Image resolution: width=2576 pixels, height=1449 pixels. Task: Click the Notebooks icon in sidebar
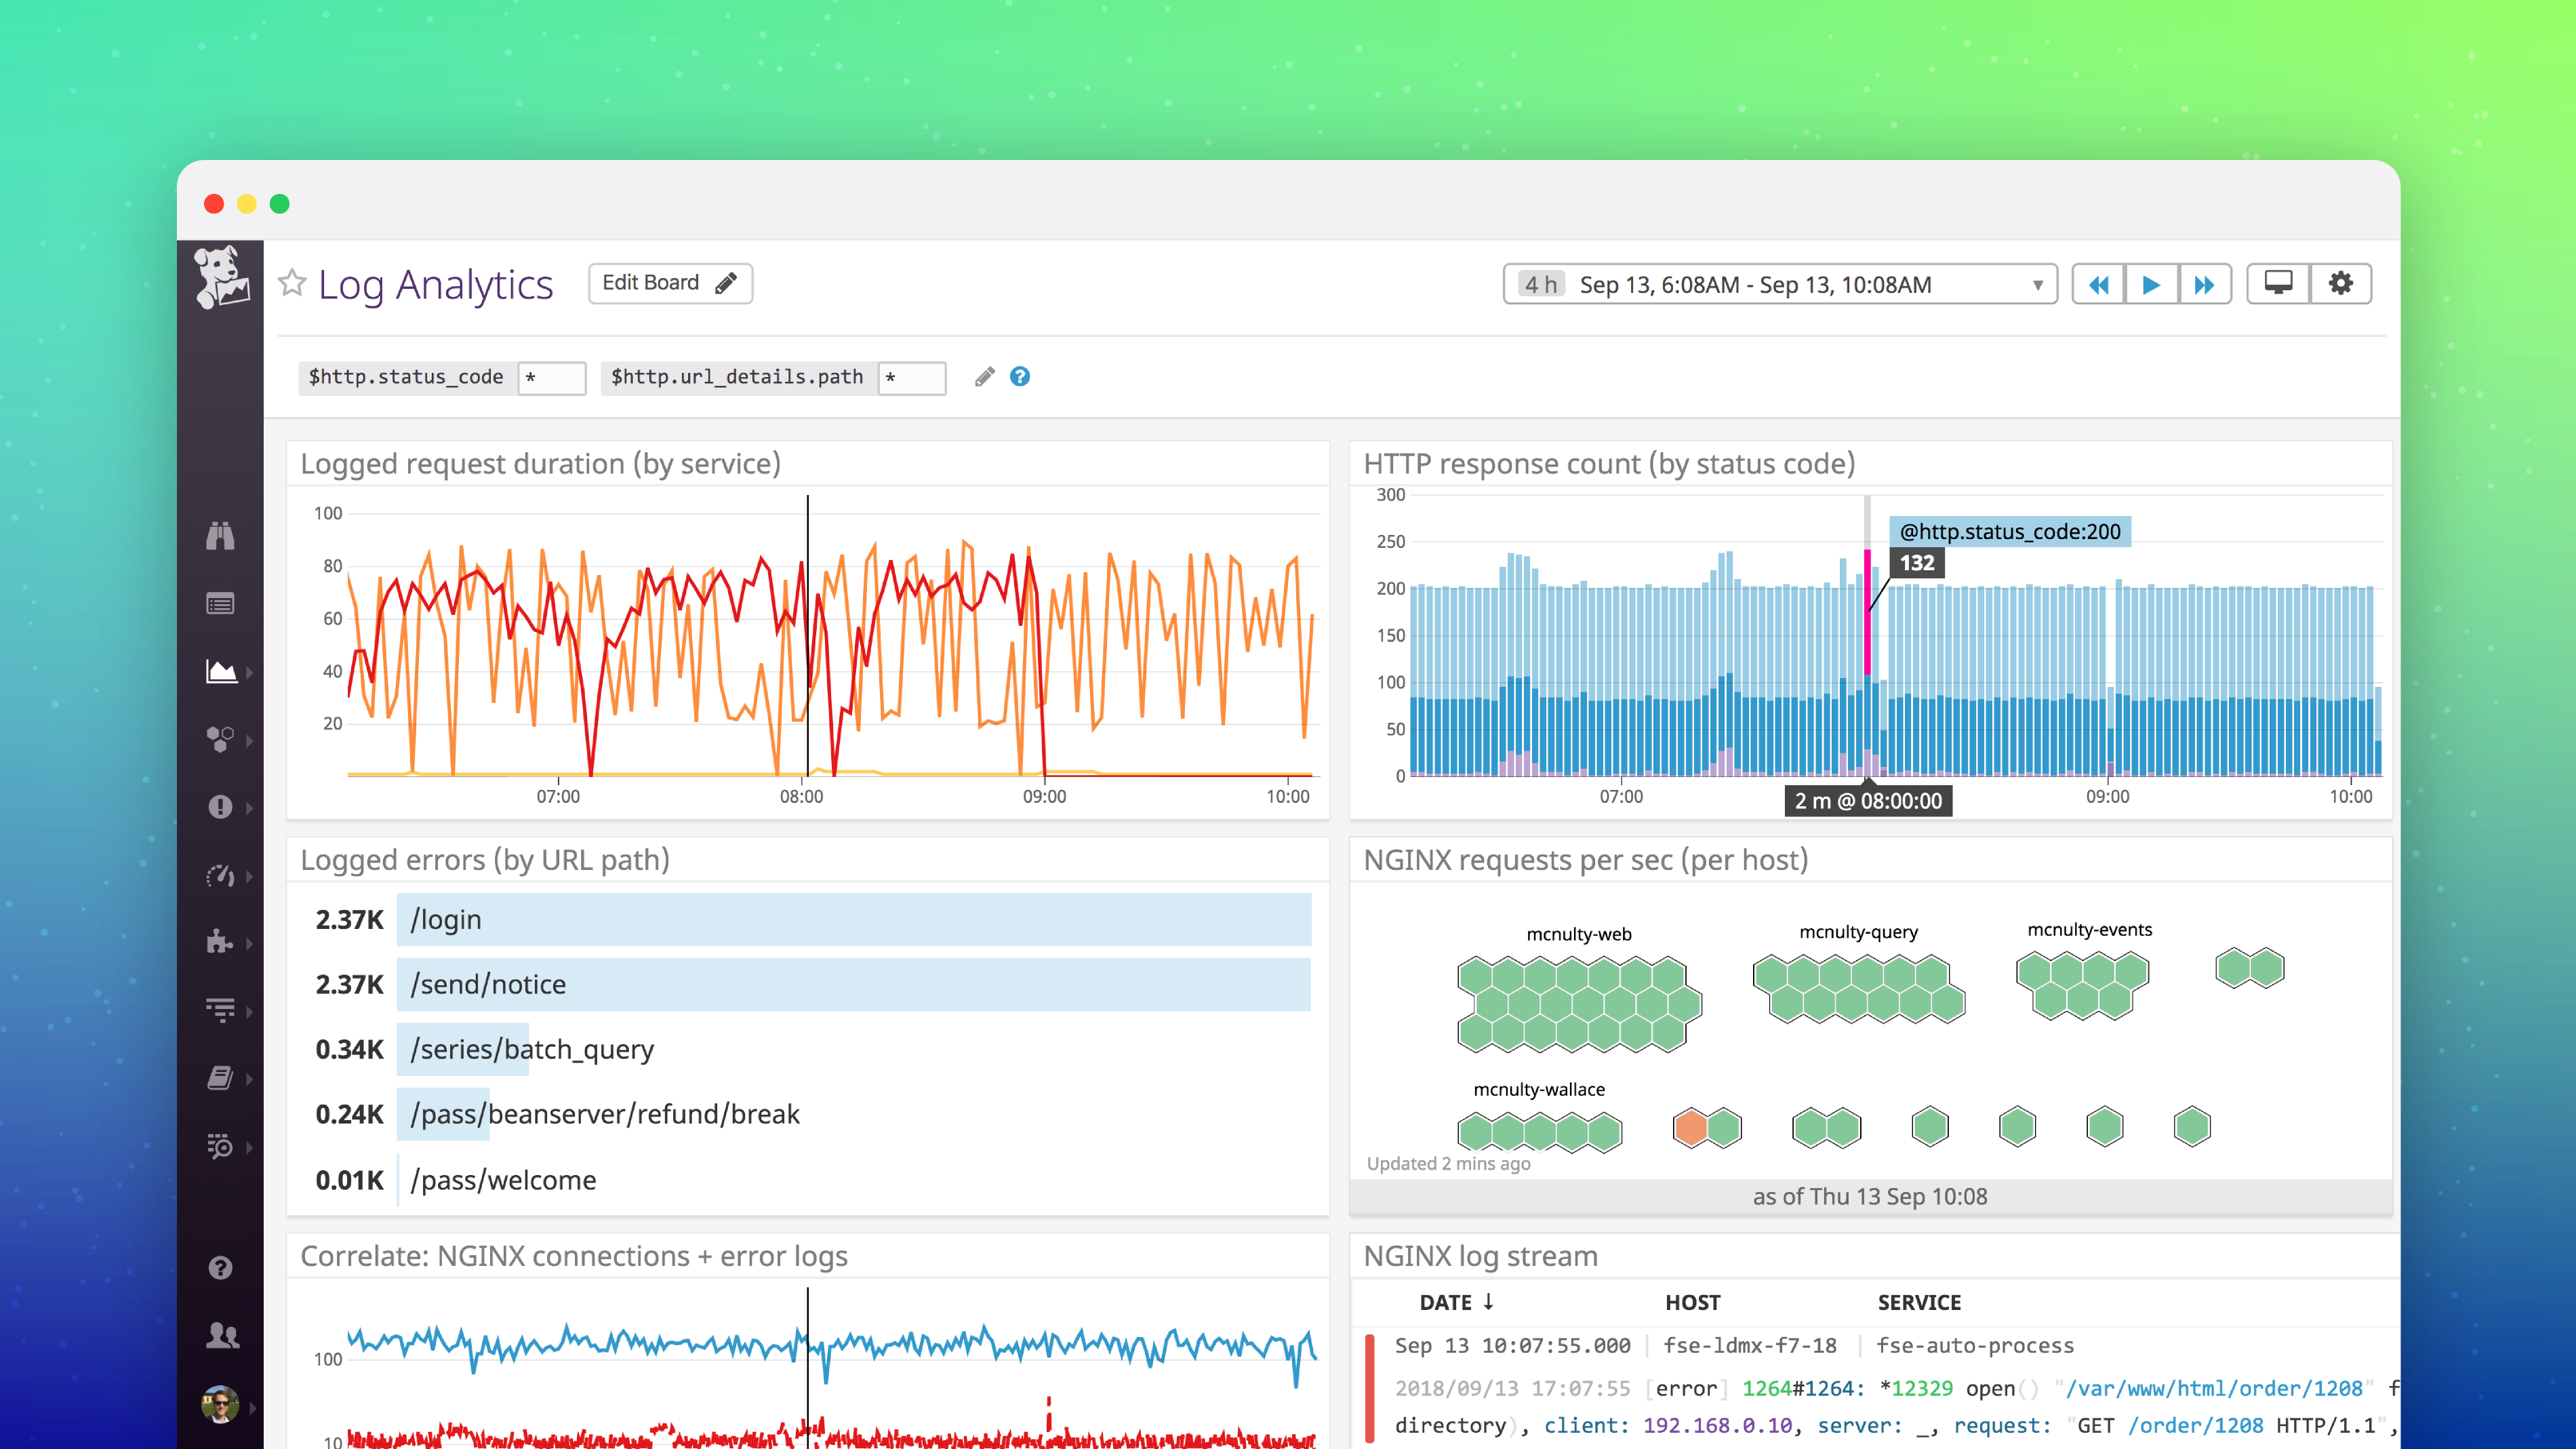coord(222,1078)
